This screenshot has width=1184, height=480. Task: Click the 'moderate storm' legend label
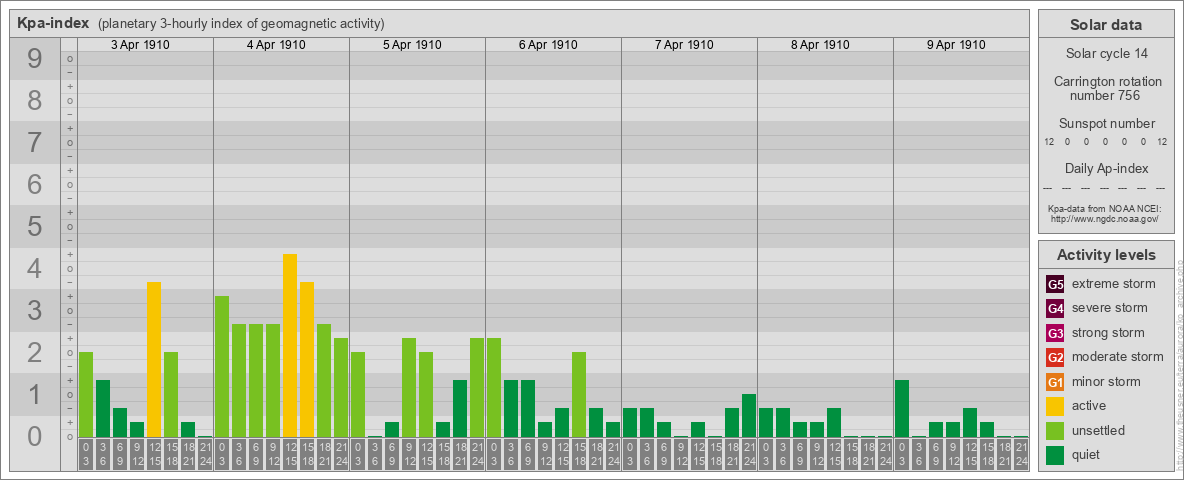(x=1118, y=357)
